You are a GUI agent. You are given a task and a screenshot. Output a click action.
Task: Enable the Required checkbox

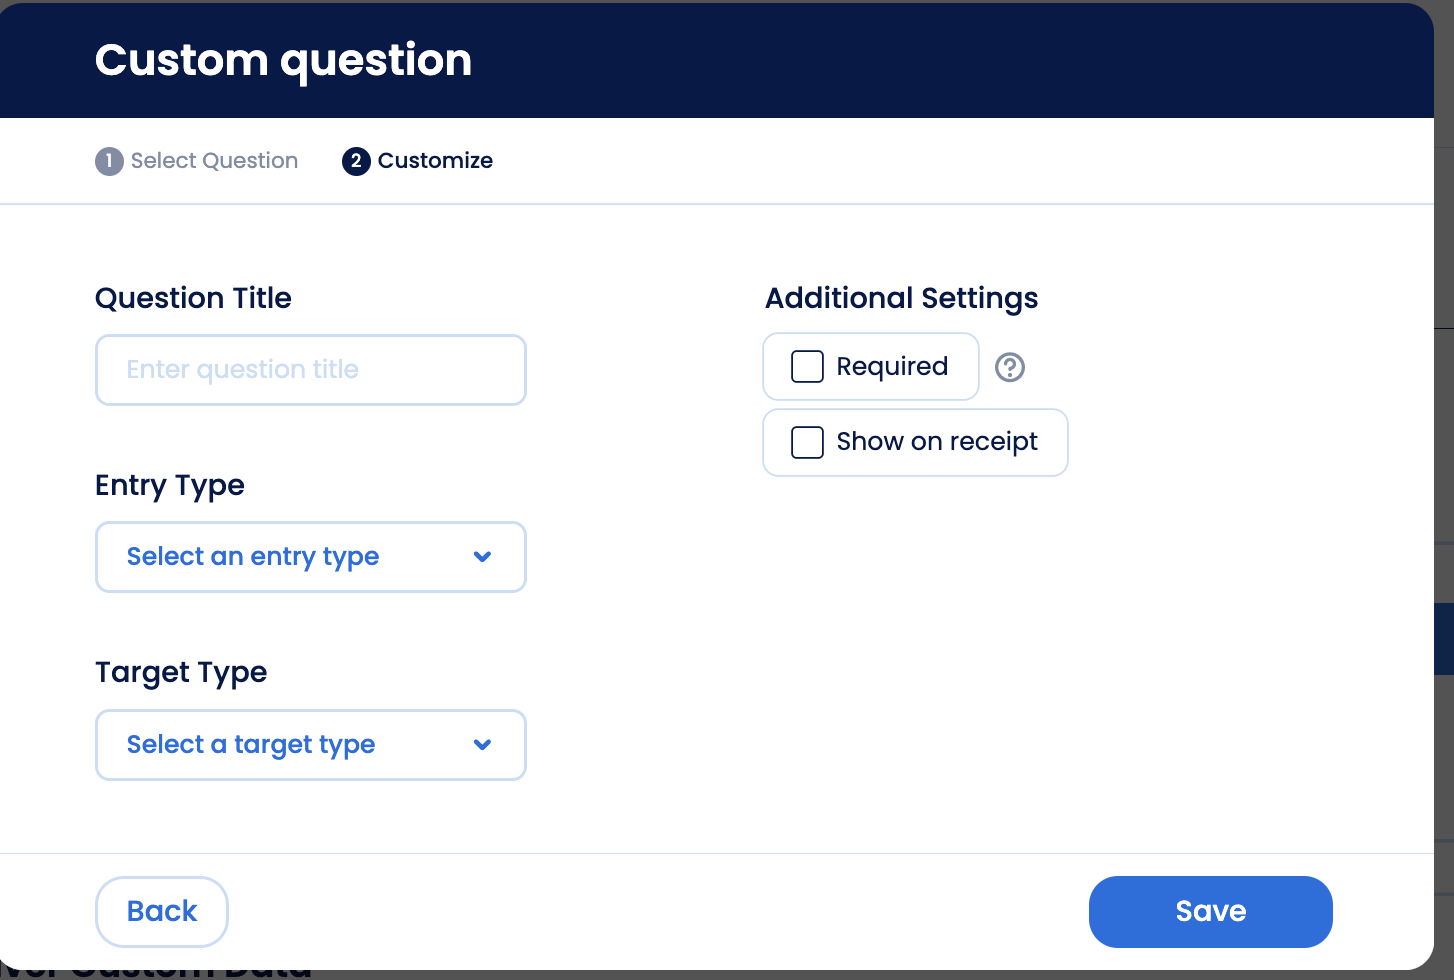(x=807, y=367)
